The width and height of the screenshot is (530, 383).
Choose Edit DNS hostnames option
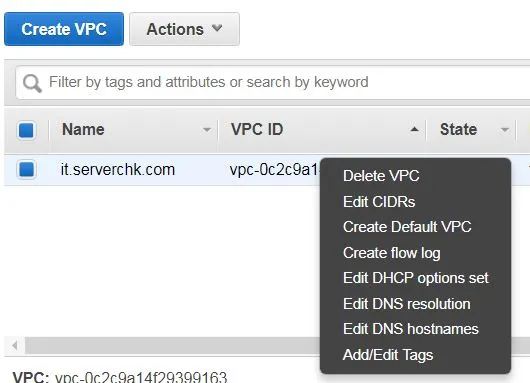click(x=411, y=329)
